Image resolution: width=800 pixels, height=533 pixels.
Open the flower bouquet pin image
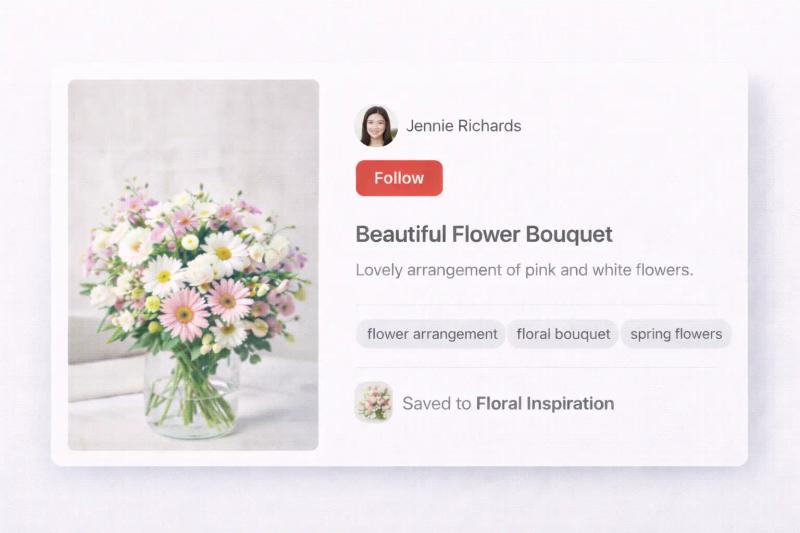193,265
